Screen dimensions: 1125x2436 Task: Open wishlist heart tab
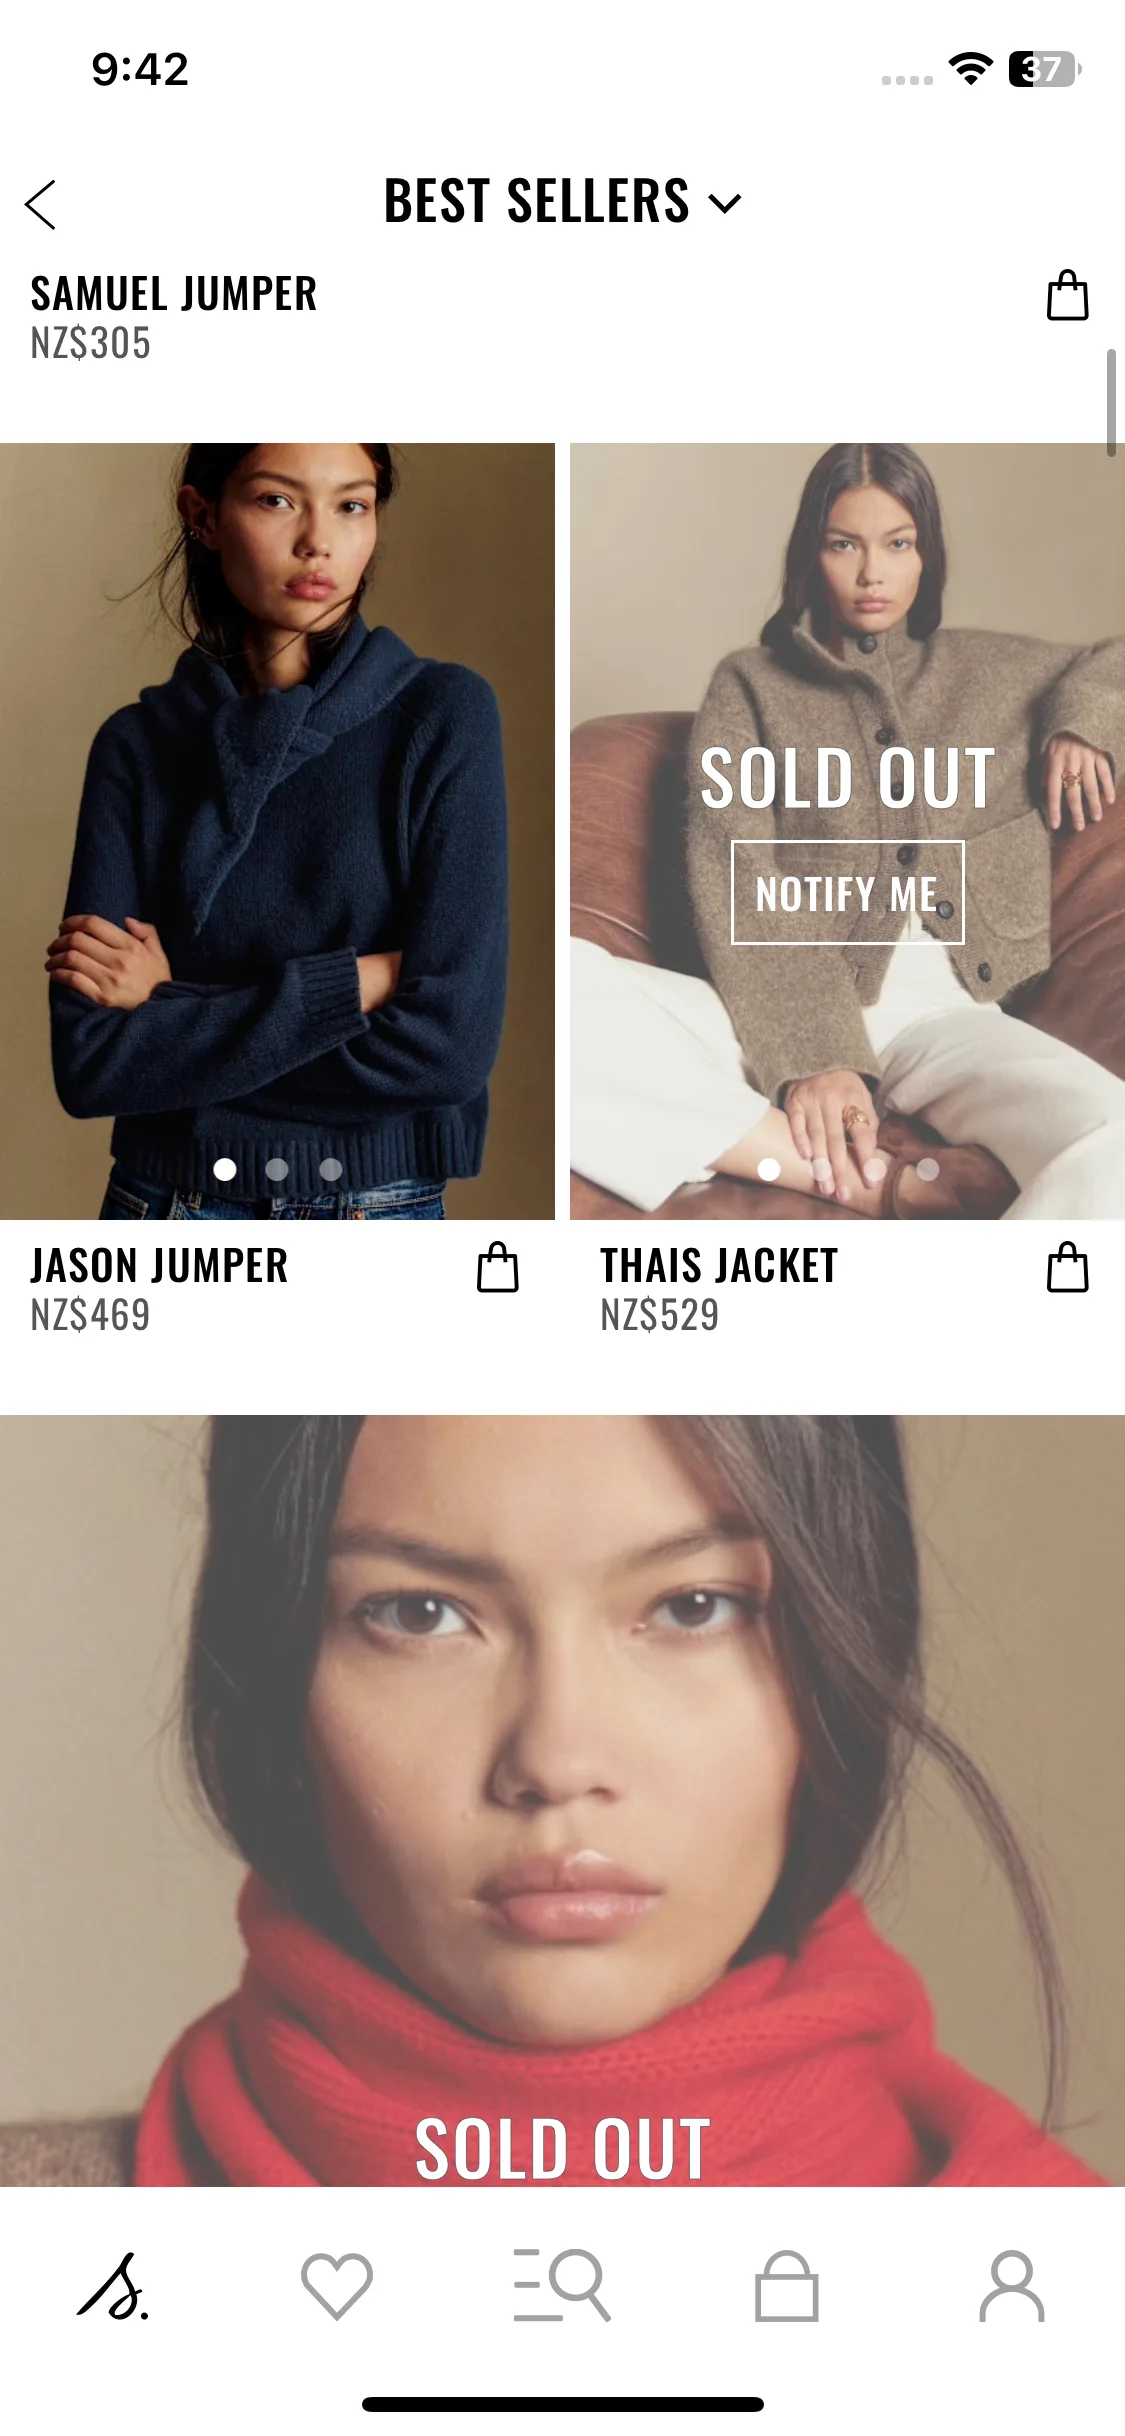click(x=337, y=2286)
